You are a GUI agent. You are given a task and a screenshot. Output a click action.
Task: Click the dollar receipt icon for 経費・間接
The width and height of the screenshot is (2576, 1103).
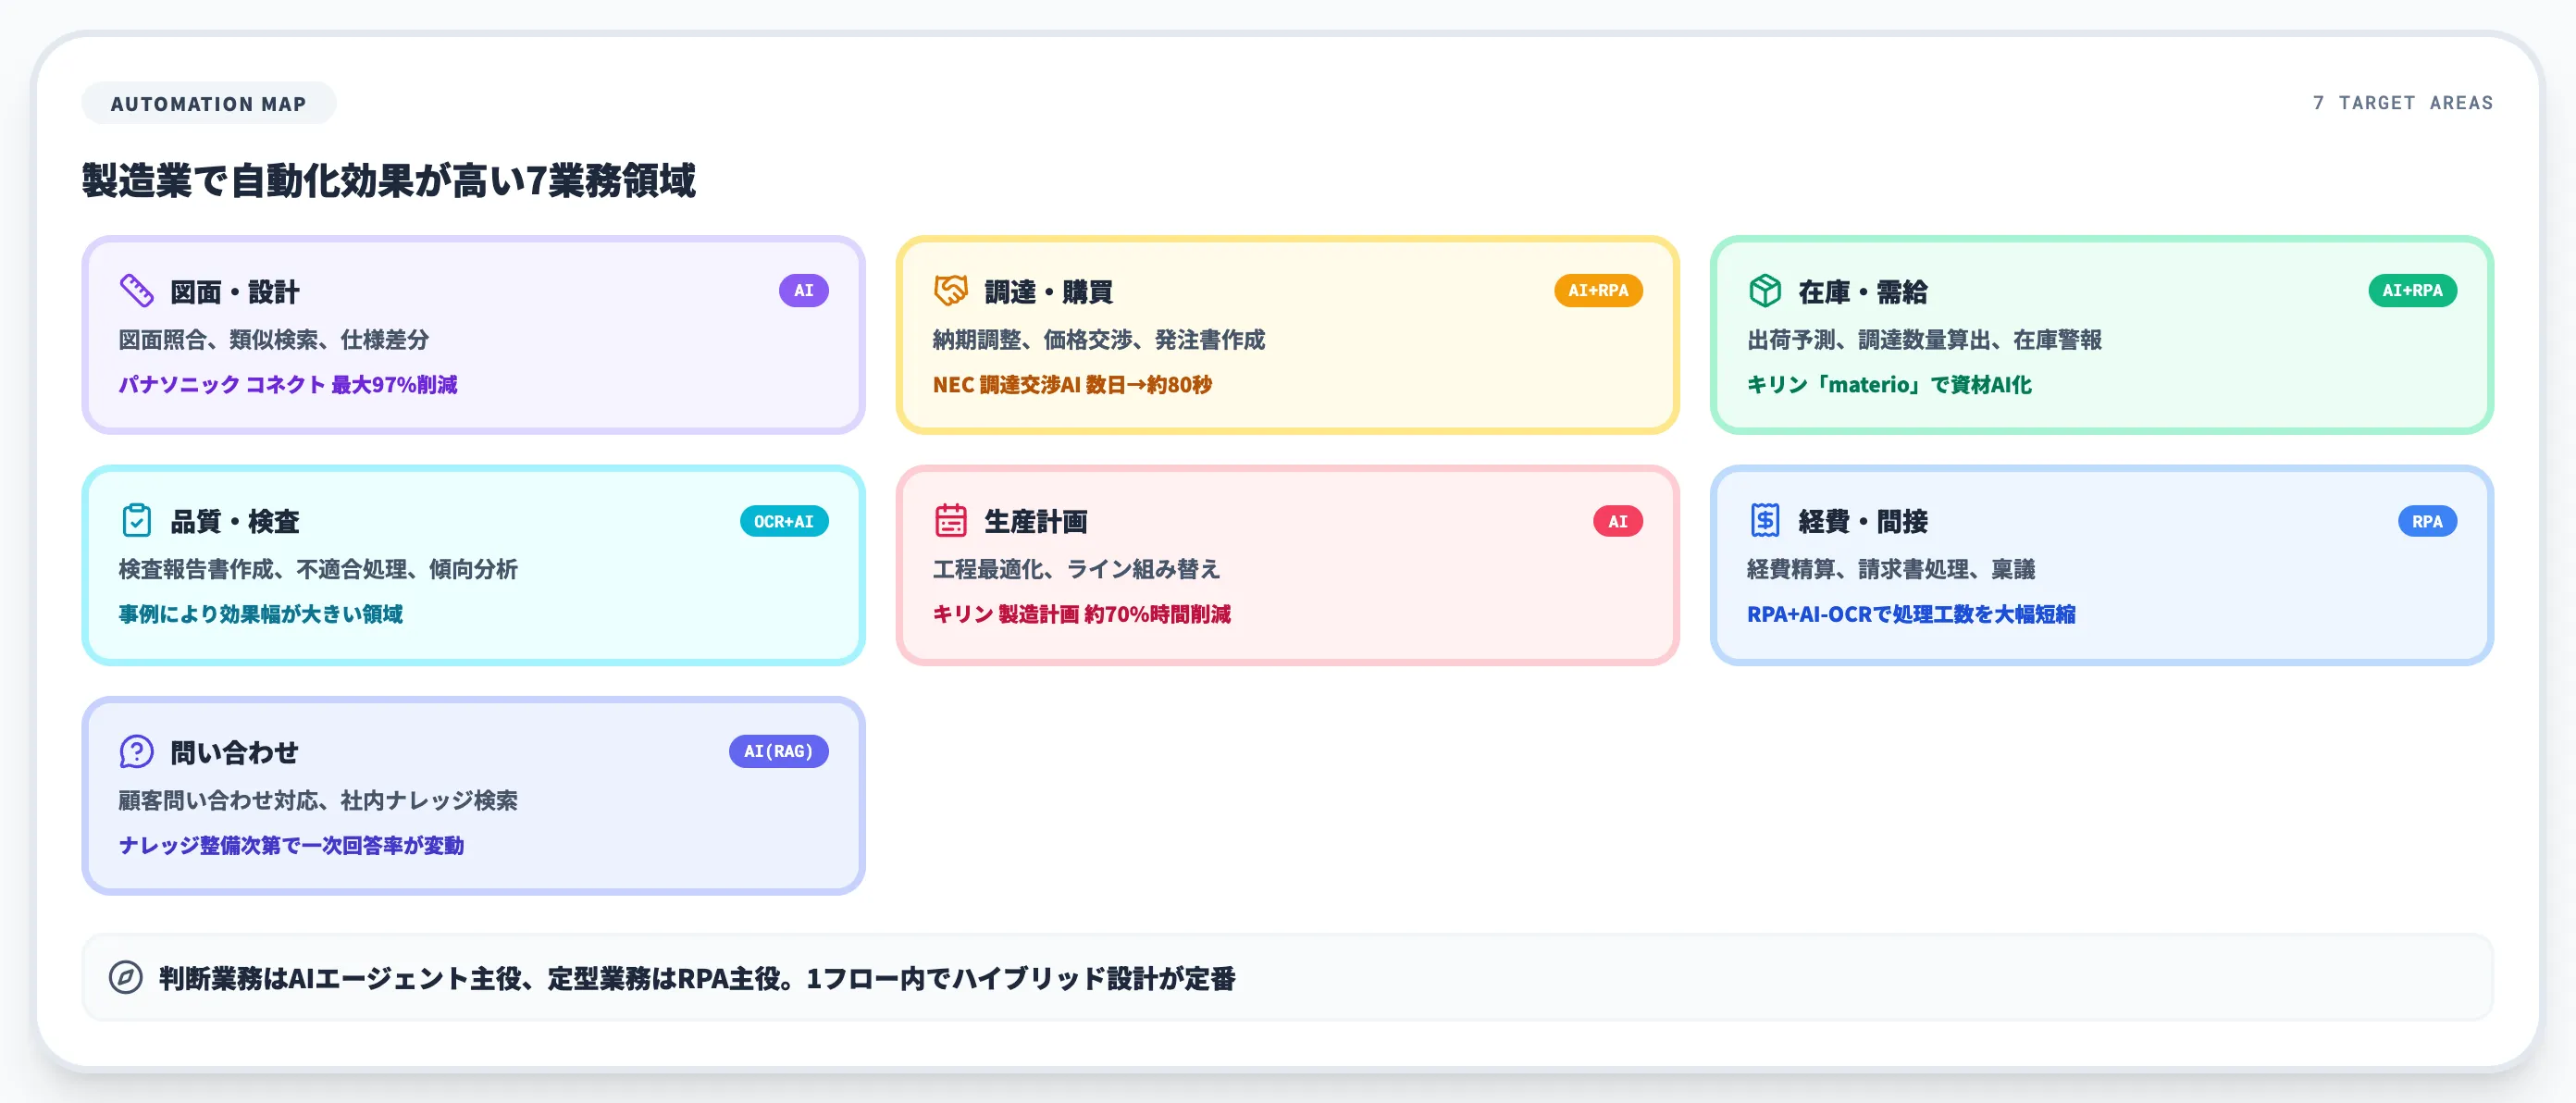pos(1765,520)
